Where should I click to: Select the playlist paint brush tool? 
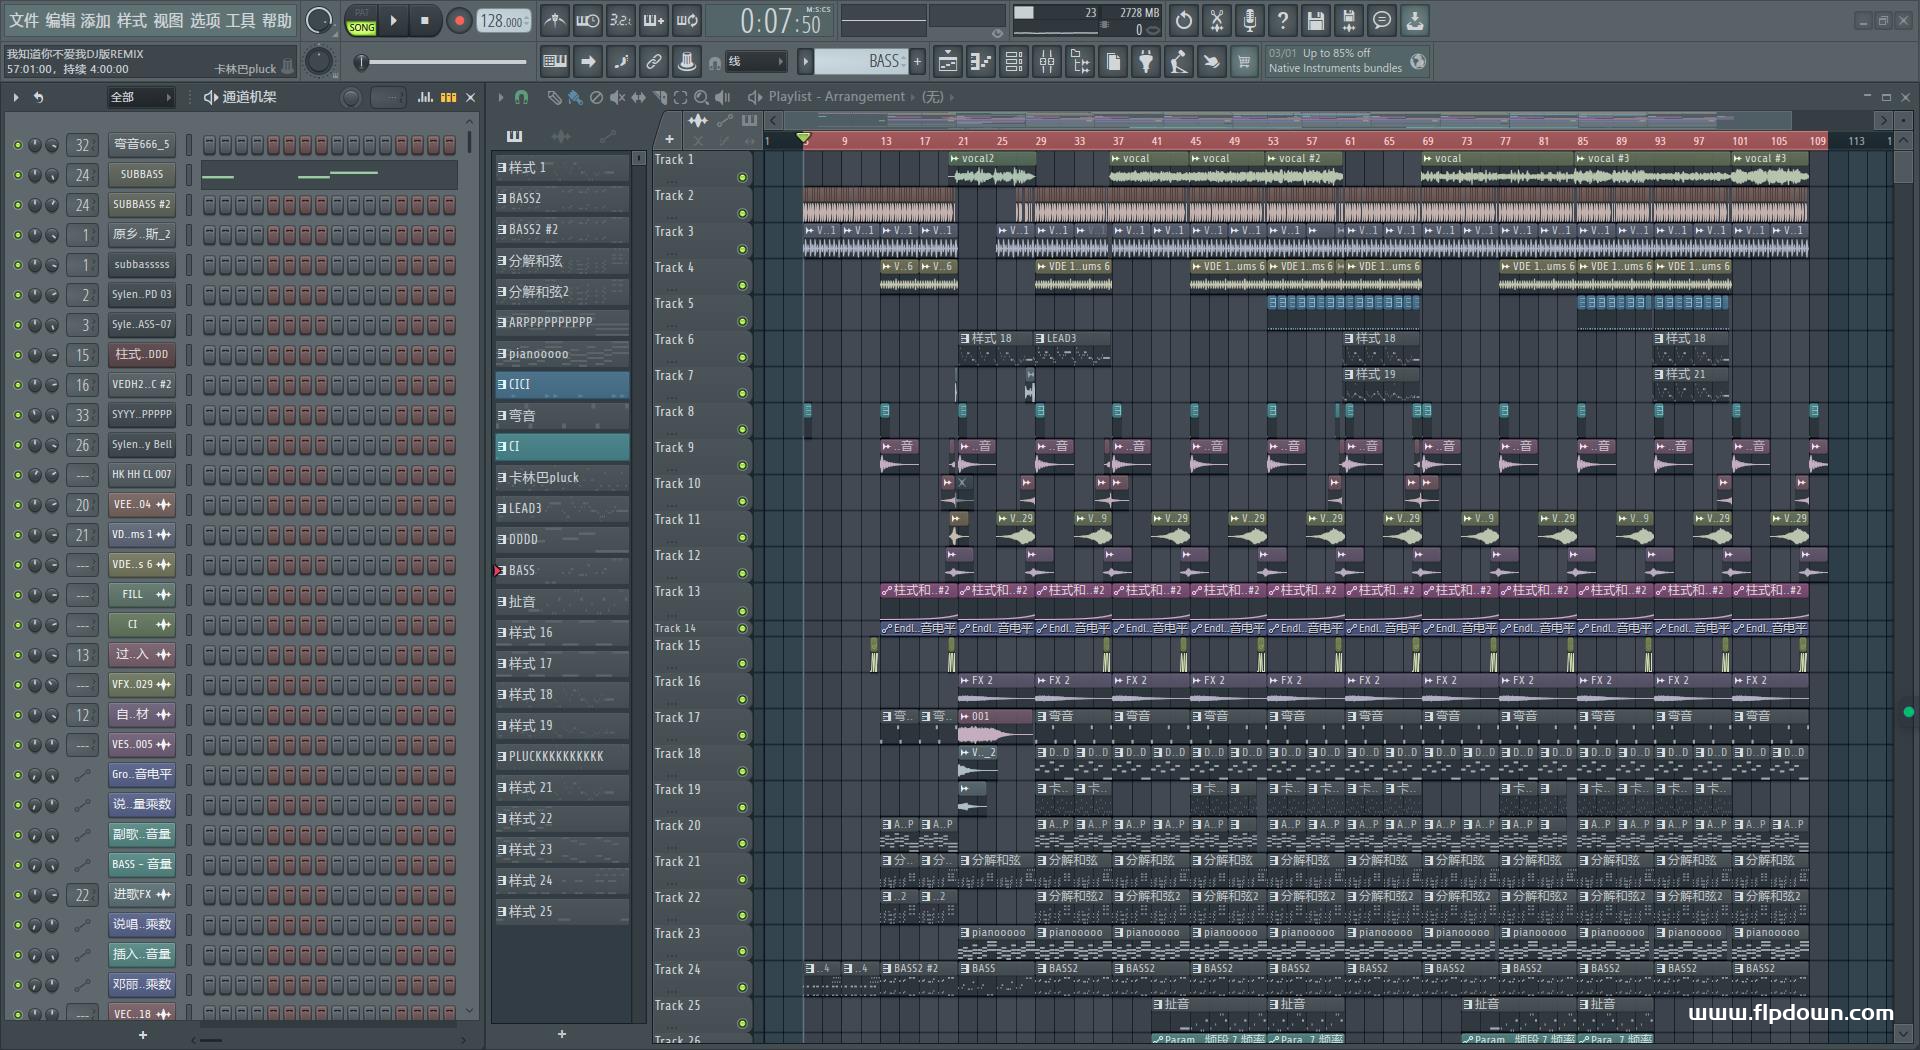(575, 97)
